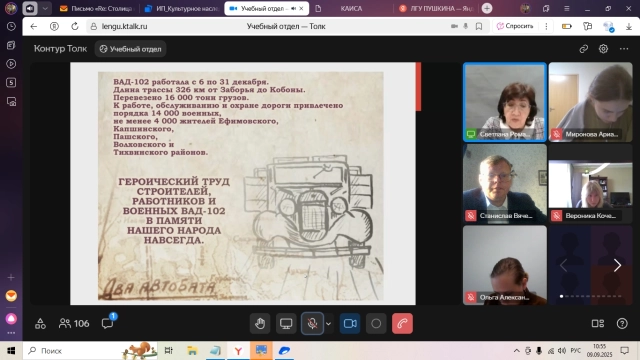Switch to the КАИСА browser tab

pos(351,9)
